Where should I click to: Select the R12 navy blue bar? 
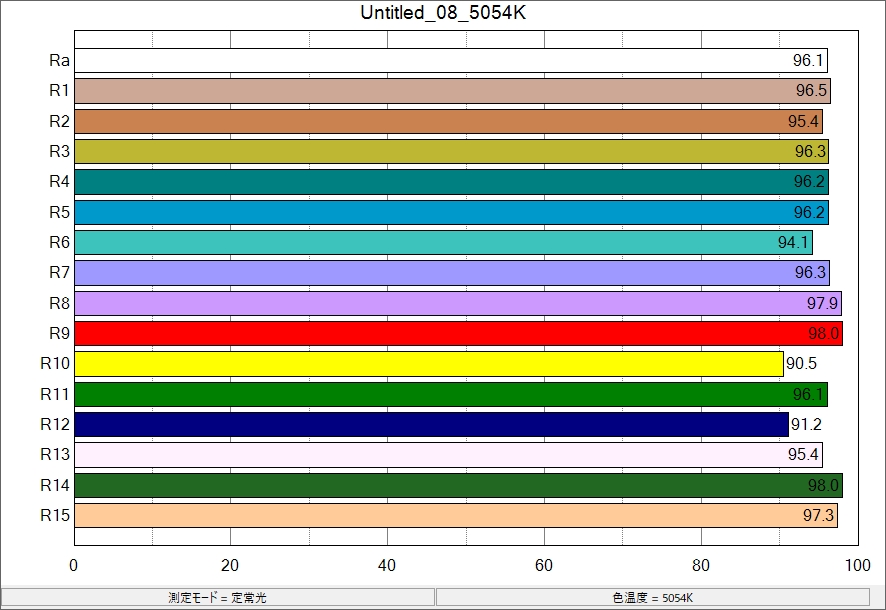point(432,424)
